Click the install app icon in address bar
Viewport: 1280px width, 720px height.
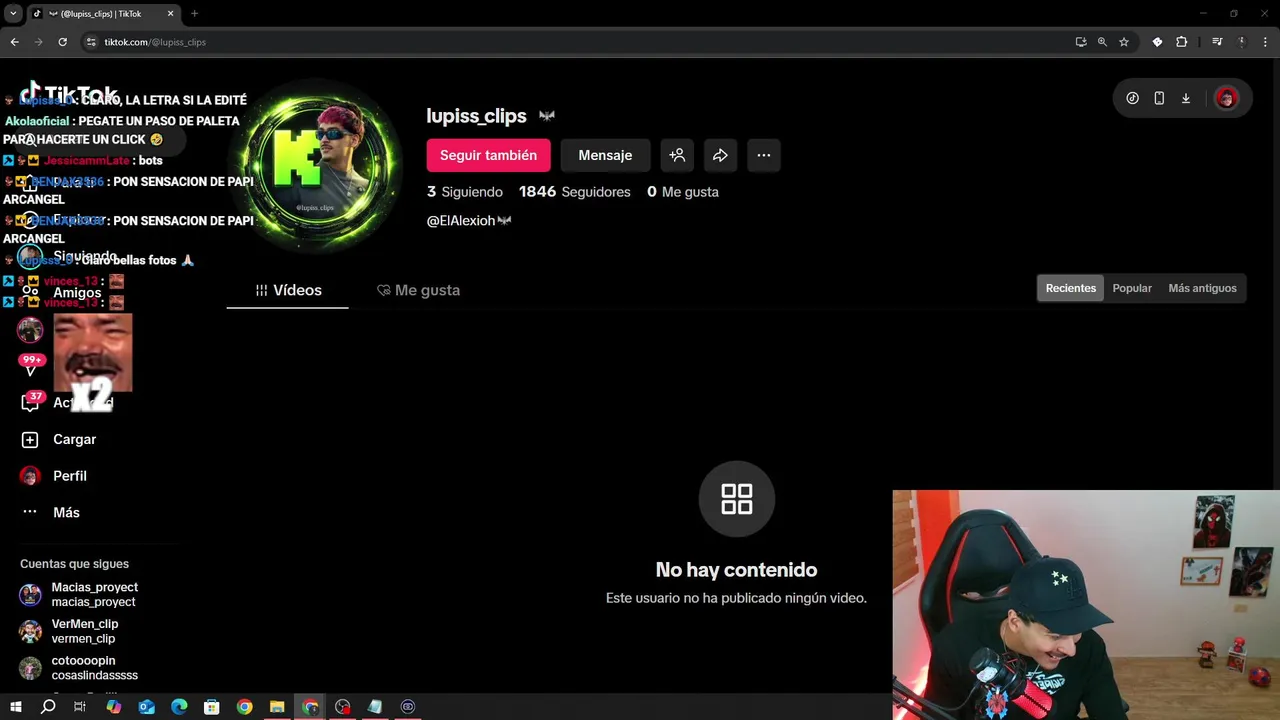(1081, 42)
